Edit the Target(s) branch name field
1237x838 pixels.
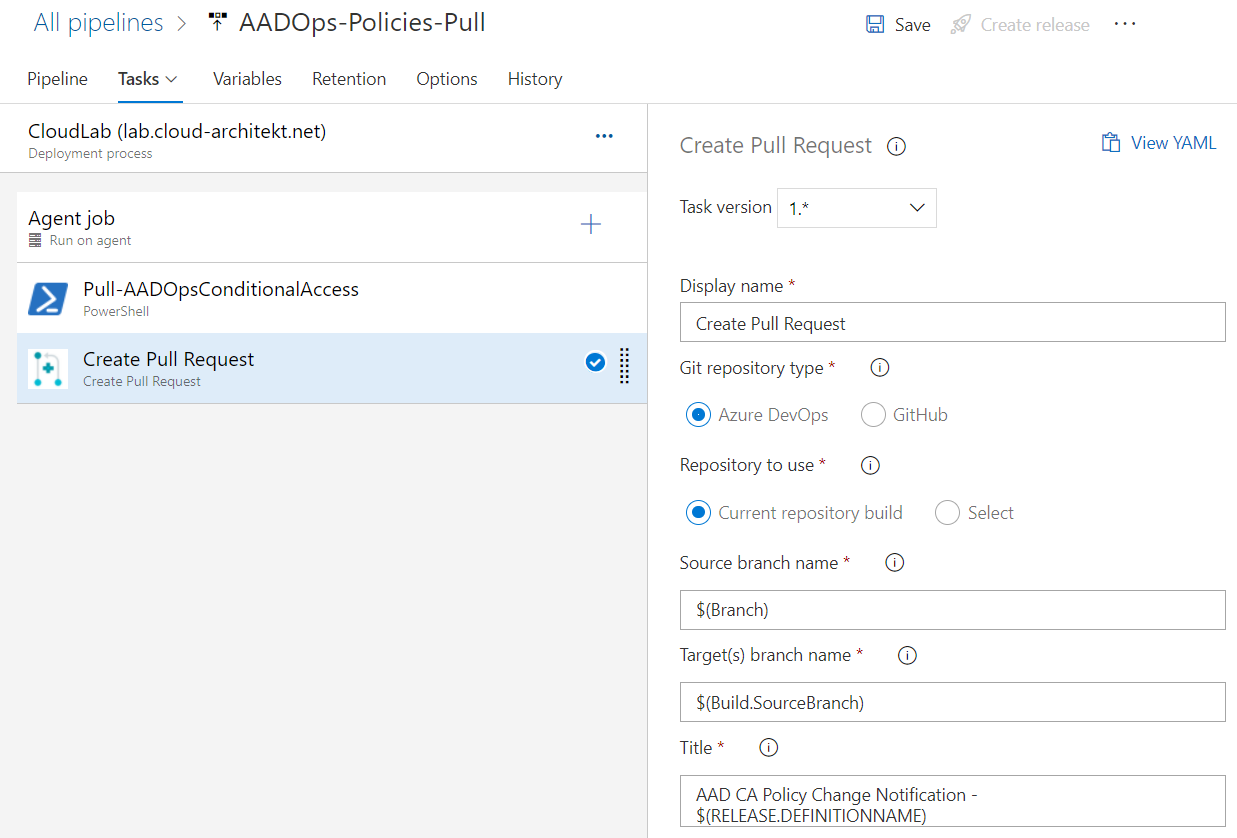(952, 702)
